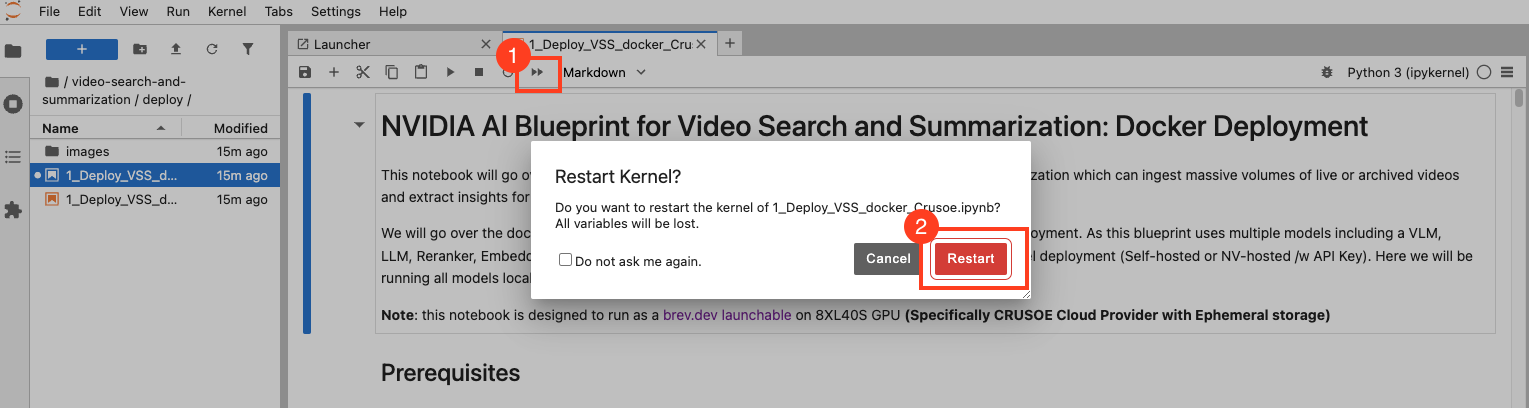Click the blue new launcher plus button
The image size is (1529, 408).
[x=82, y=49]
